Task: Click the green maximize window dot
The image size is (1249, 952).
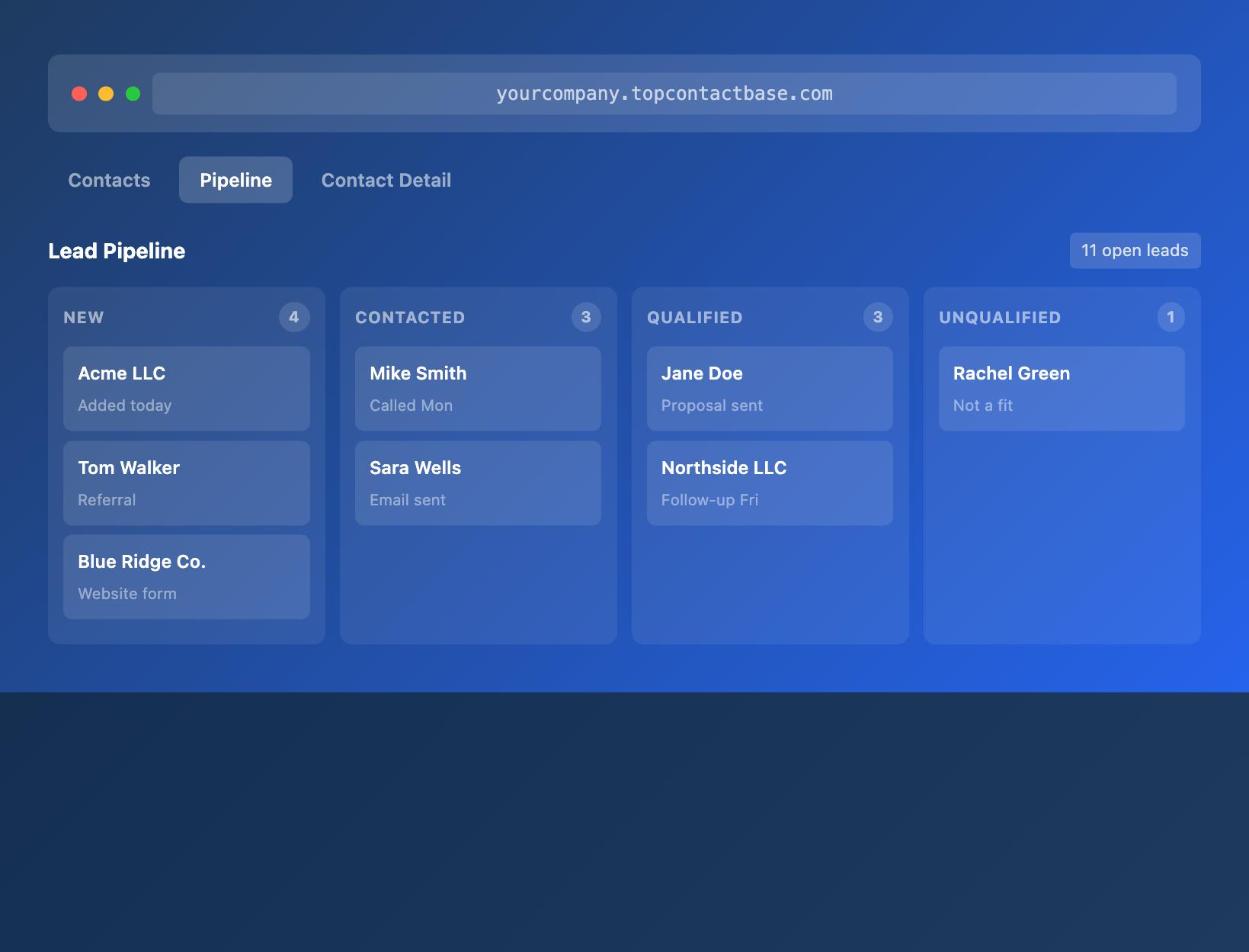Action: [133, 94]
